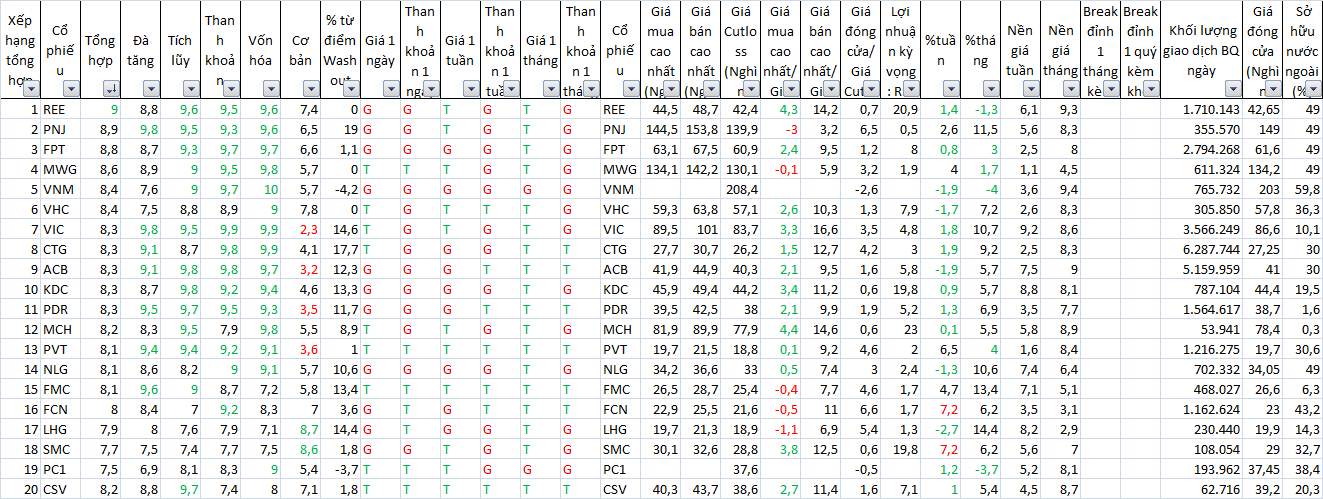1323x499 pixels.
Task: Select the cell with volume 53.941
Action: click(x=1201, y=329)
